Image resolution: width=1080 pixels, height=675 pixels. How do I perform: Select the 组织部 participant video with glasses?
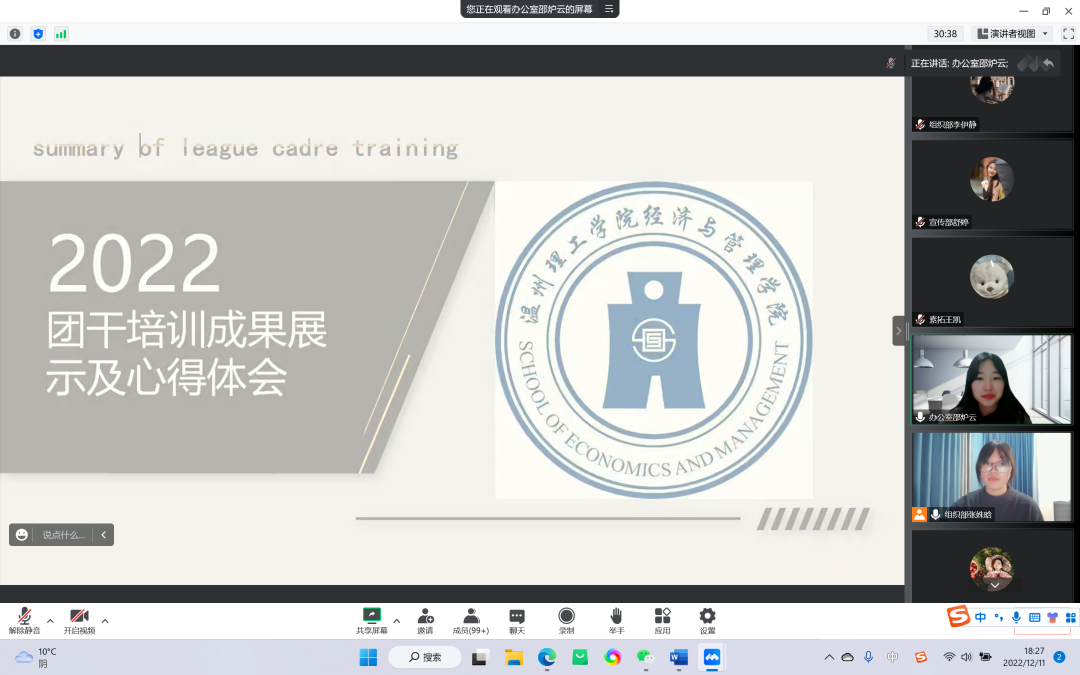click(992, 477)
